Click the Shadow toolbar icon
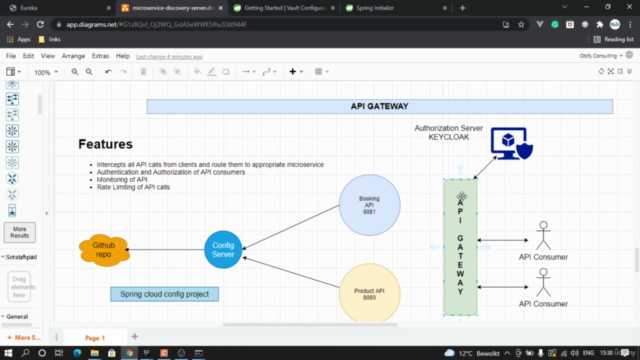This screenshot has width=640, height=360. pyautogui.click(x=226, y=72)
